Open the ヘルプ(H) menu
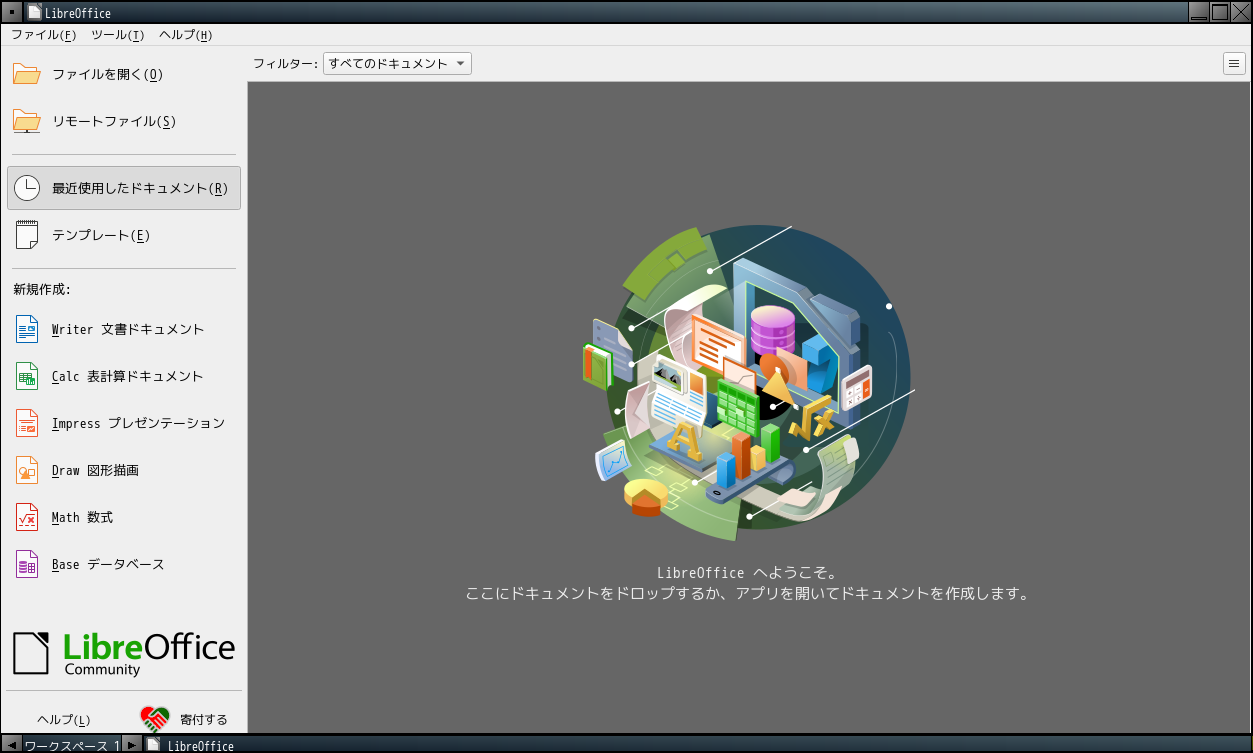Screen dimensions: 1253x753 point(186,35)
